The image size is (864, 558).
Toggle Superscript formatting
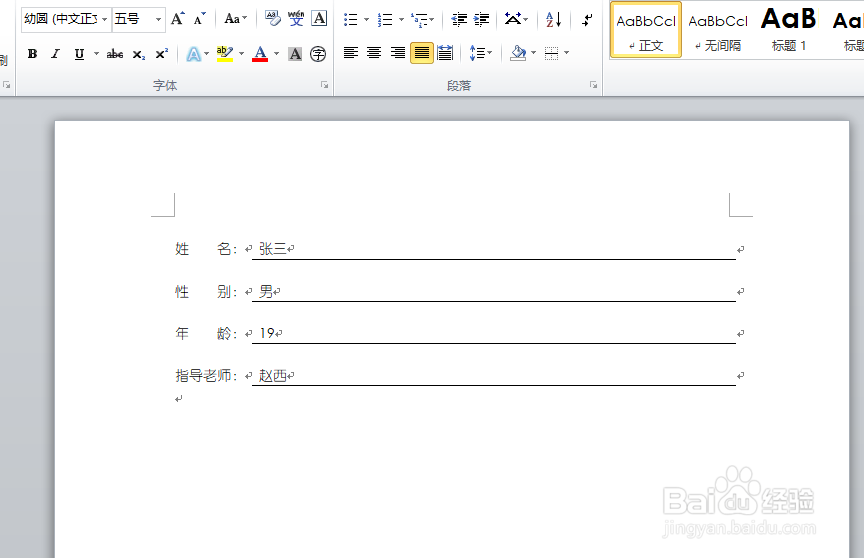coord(161,54)
